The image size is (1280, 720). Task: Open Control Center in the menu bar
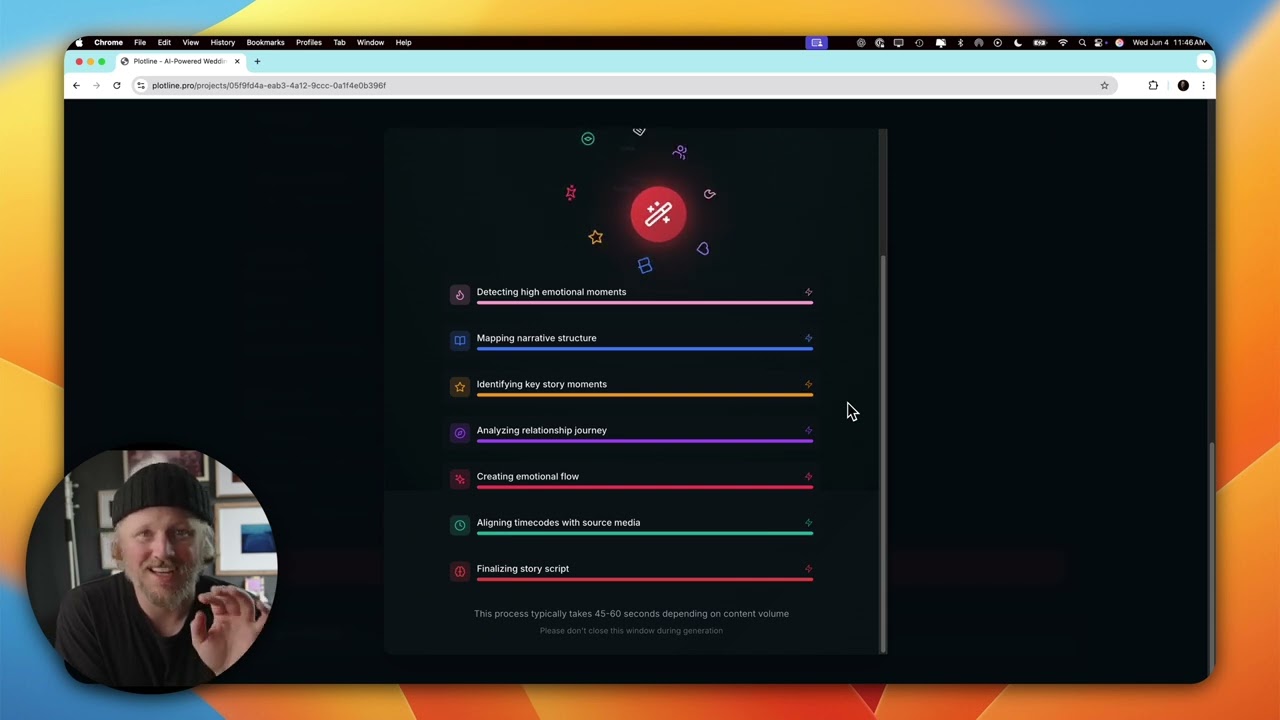tap(1099, 42)
